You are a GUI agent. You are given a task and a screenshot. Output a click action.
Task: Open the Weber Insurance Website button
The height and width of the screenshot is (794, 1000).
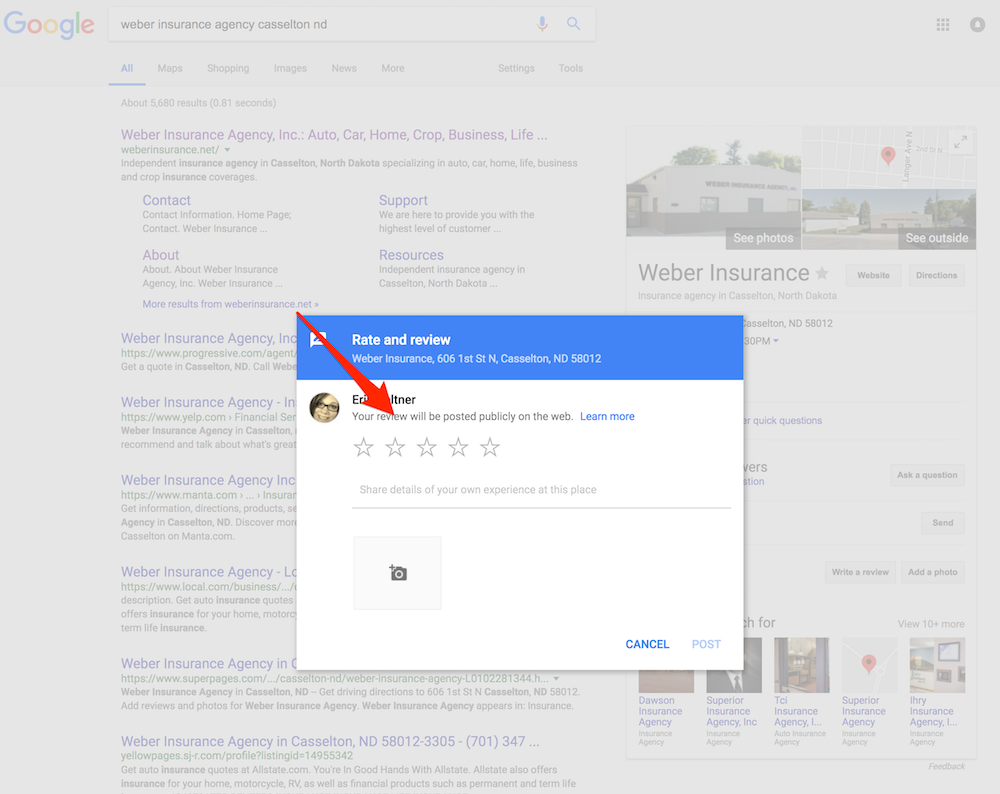pos(873,276)
